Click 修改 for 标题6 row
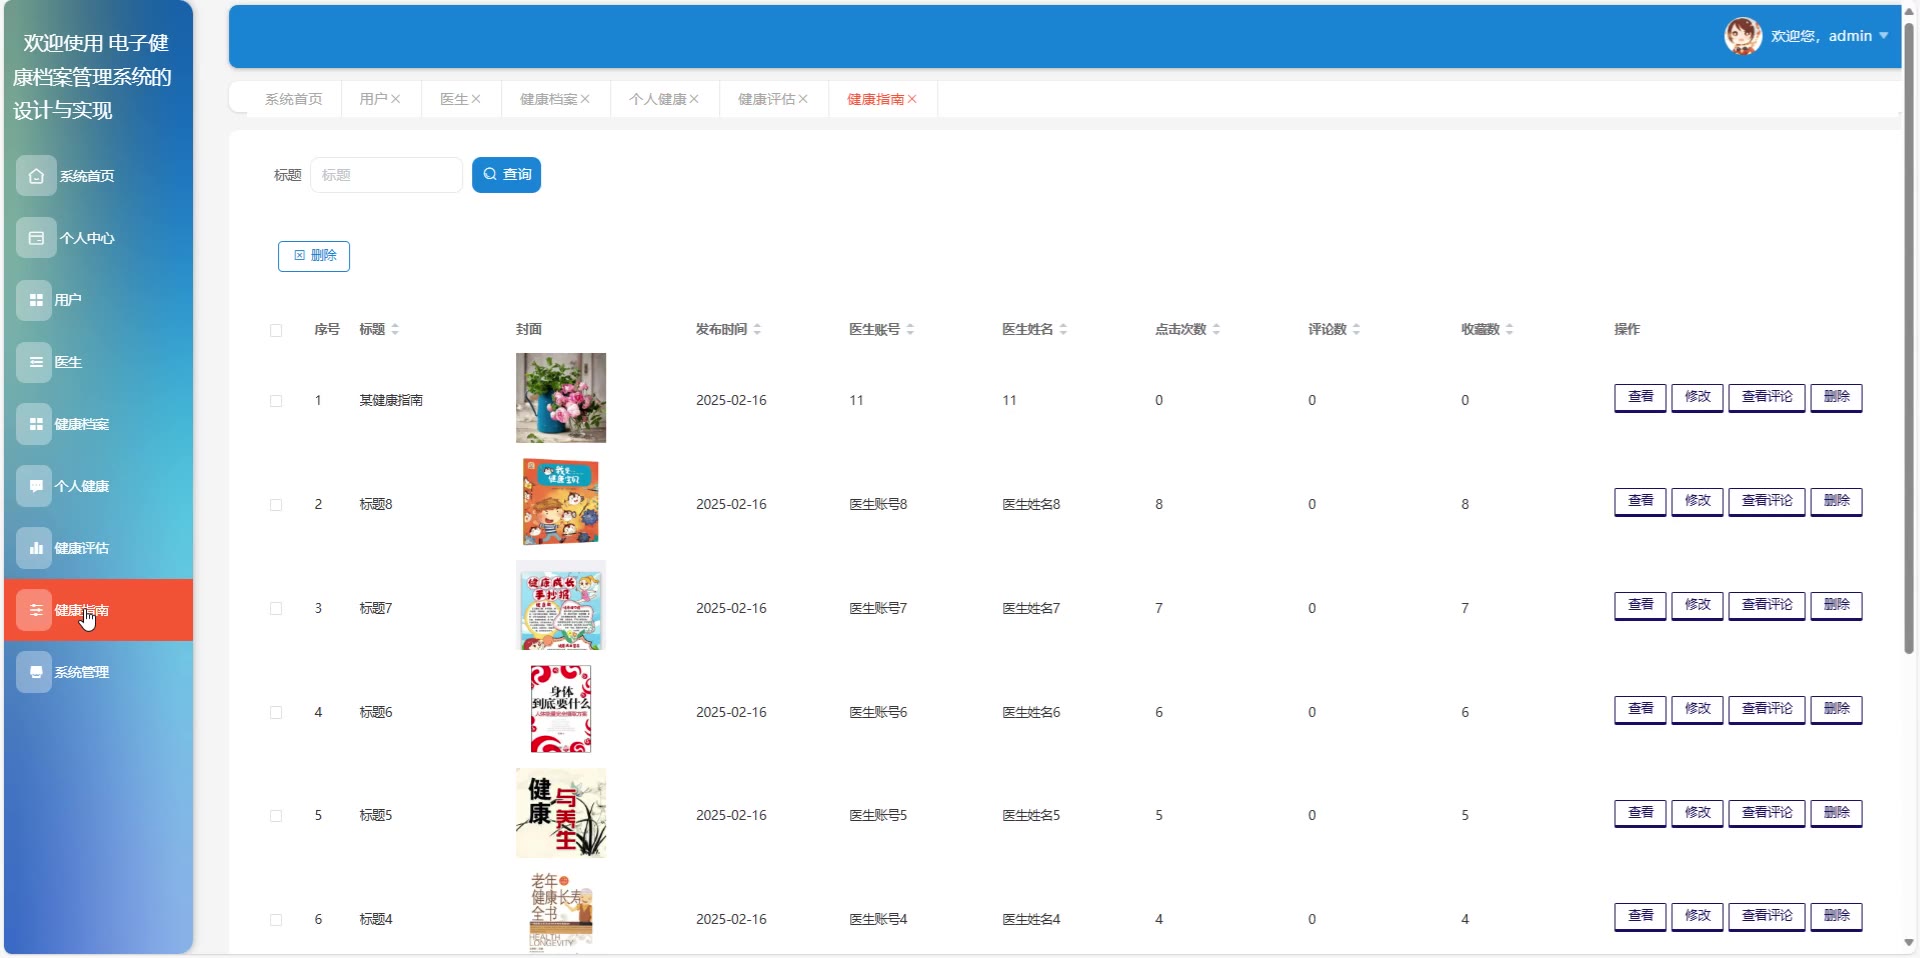 tap(1697, 709)
